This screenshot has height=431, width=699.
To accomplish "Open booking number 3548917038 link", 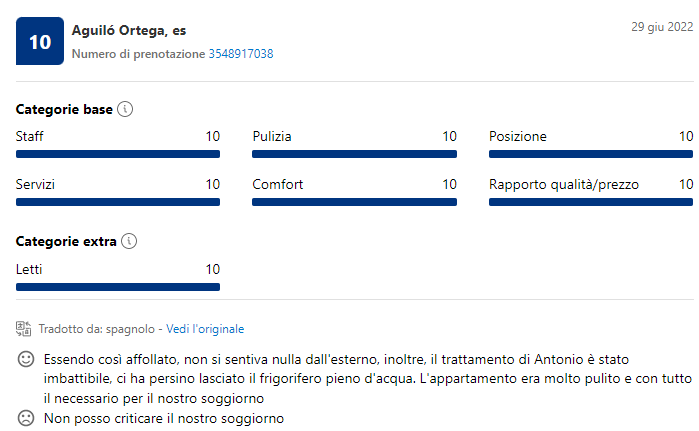I will pyautogui.click(x=241, y=53).
